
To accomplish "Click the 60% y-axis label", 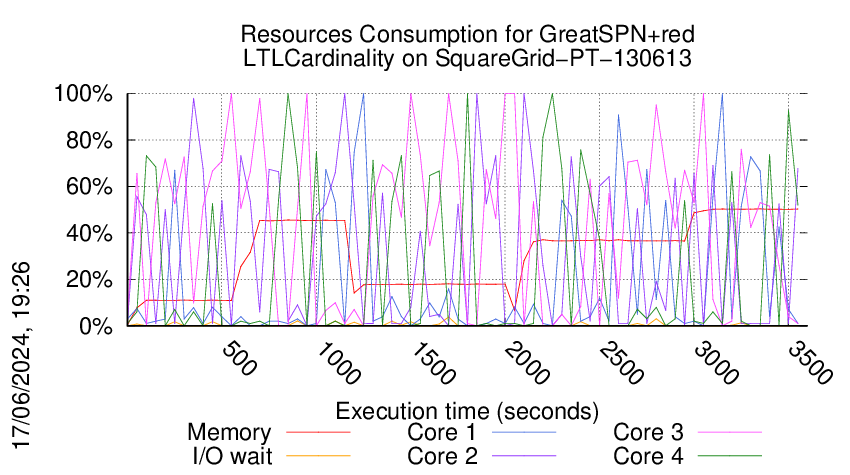I will coord(89,187).
